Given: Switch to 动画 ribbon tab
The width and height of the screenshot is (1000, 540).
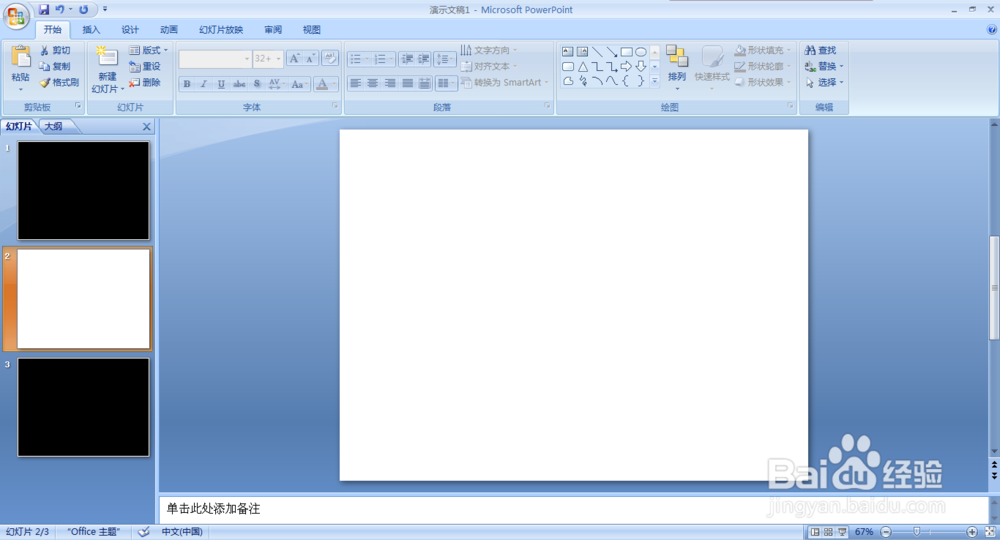Looking at the screenshot, I should pos(169,30).
